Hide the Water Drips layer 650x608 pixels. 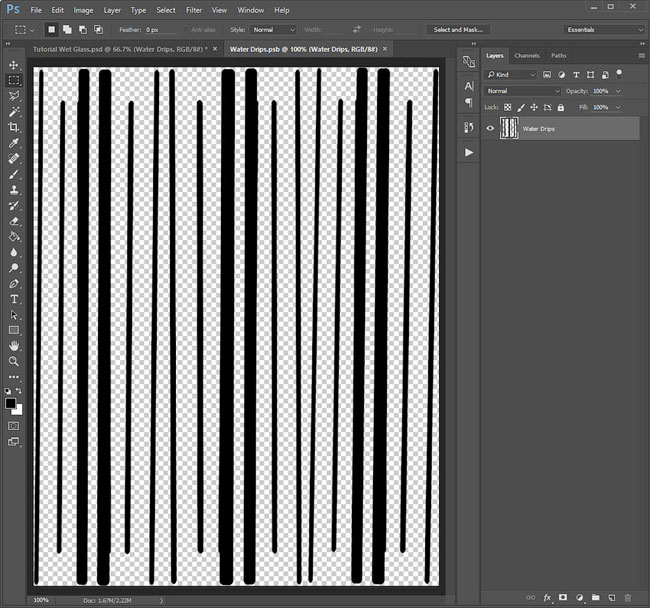[490, 128]
